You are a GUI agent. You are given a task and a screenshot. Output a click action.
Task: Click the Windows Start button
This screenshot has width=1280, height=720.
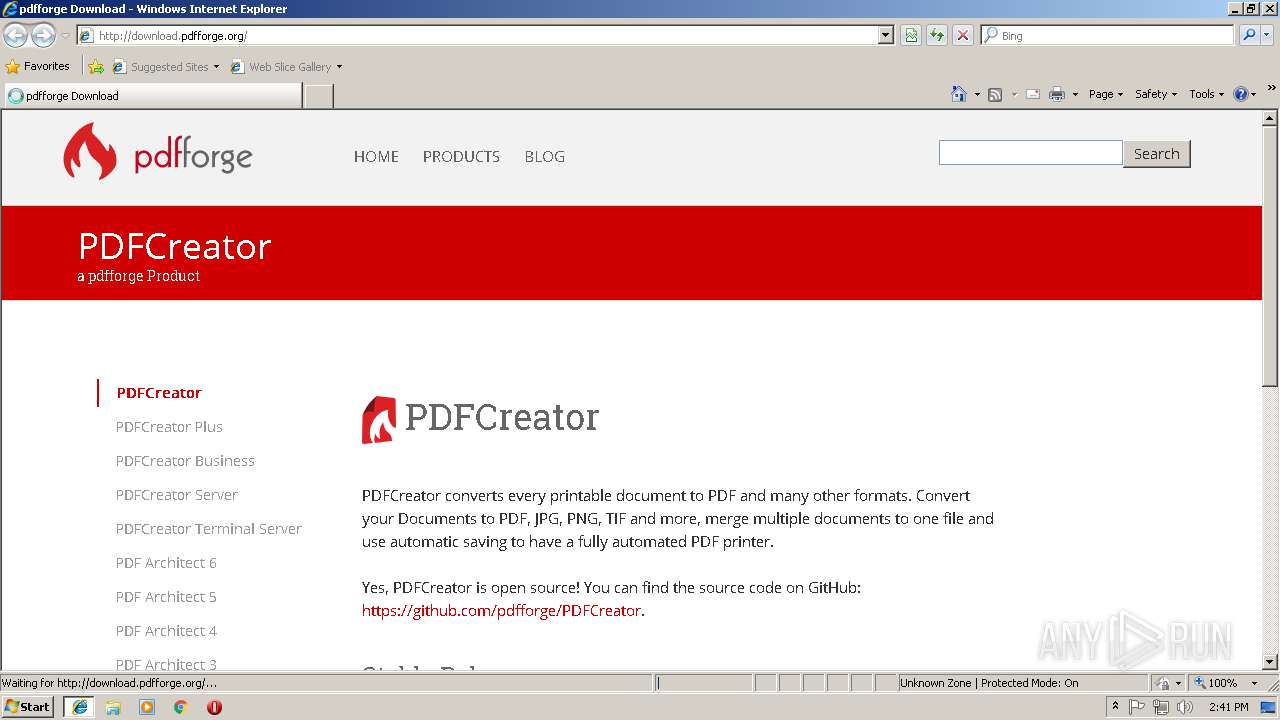pos(29,707)
